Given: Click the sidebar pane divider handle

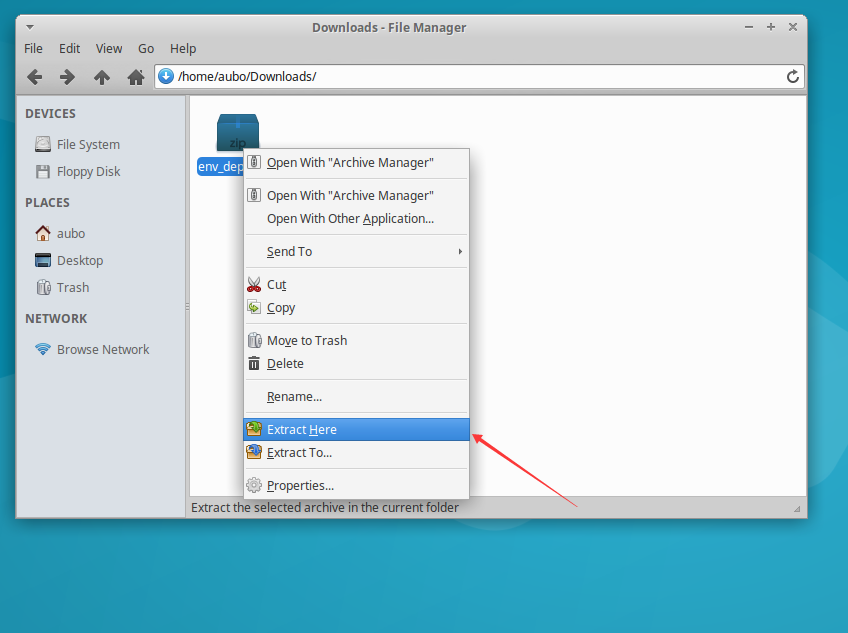Looking at the screenshot, I should pos(187,306).
